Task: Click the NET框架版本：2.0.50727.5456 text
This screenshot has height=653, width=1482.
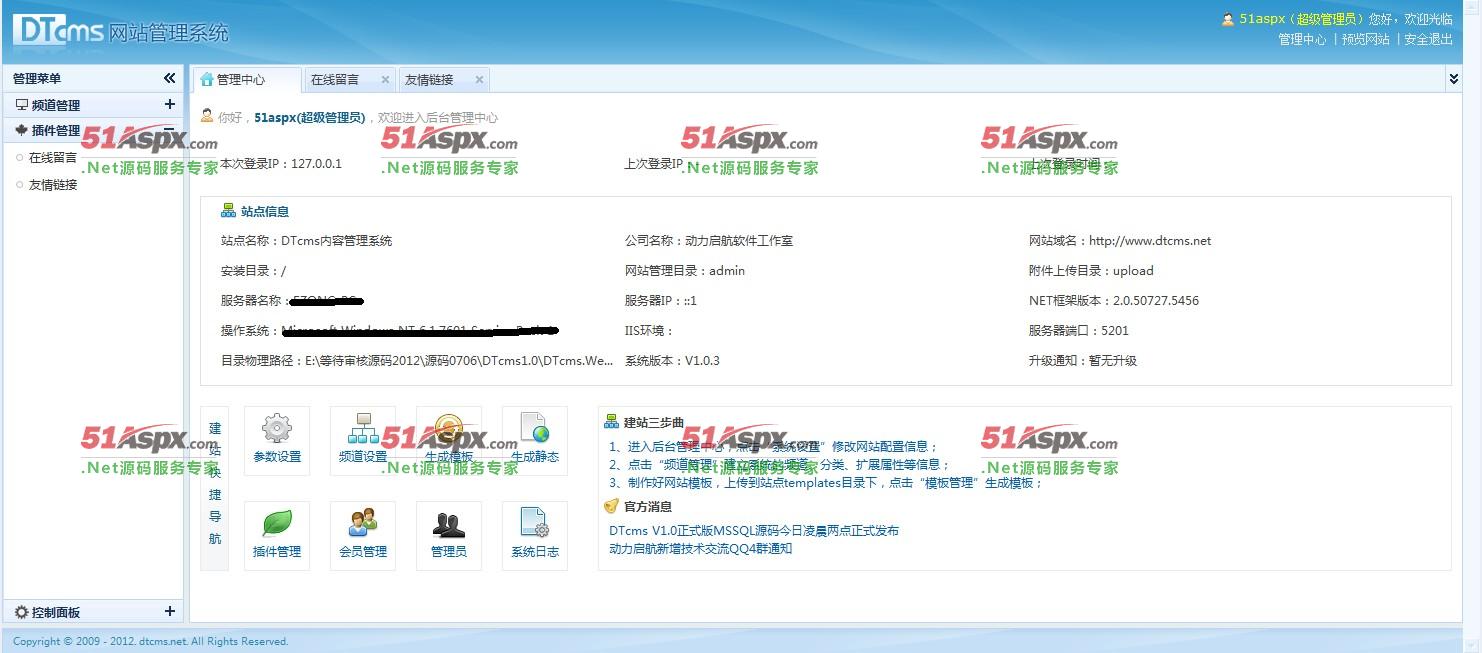Action: (1114, 301)
